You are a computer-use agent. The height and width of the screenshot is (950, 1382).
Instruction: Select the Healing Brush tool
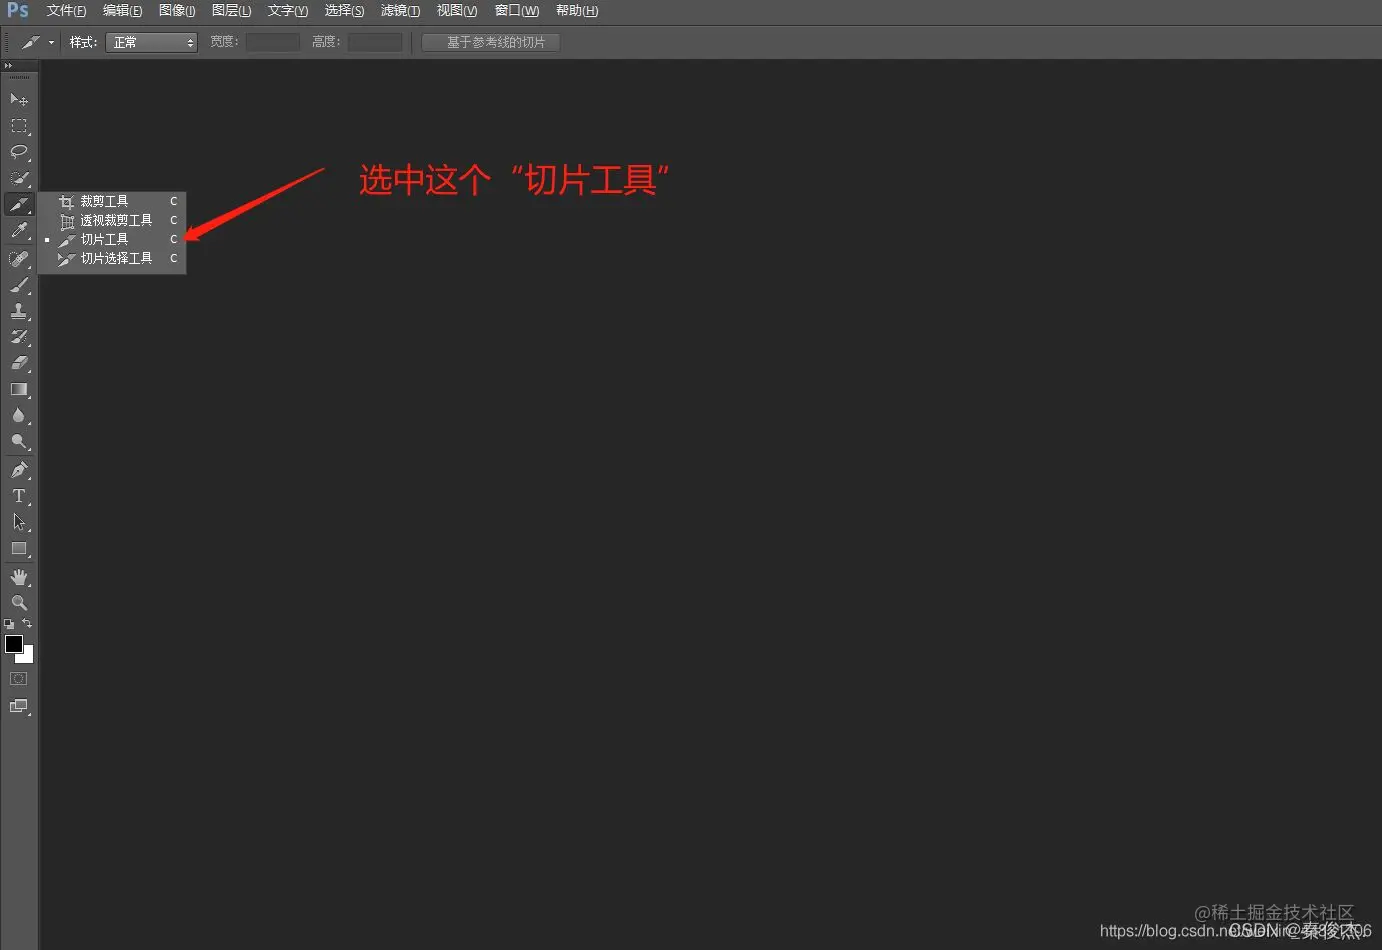19,259
